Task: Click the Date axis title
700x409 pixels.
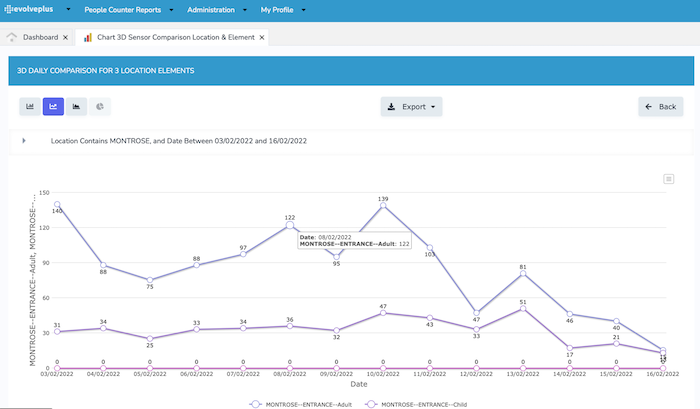Action: [359, 384]
